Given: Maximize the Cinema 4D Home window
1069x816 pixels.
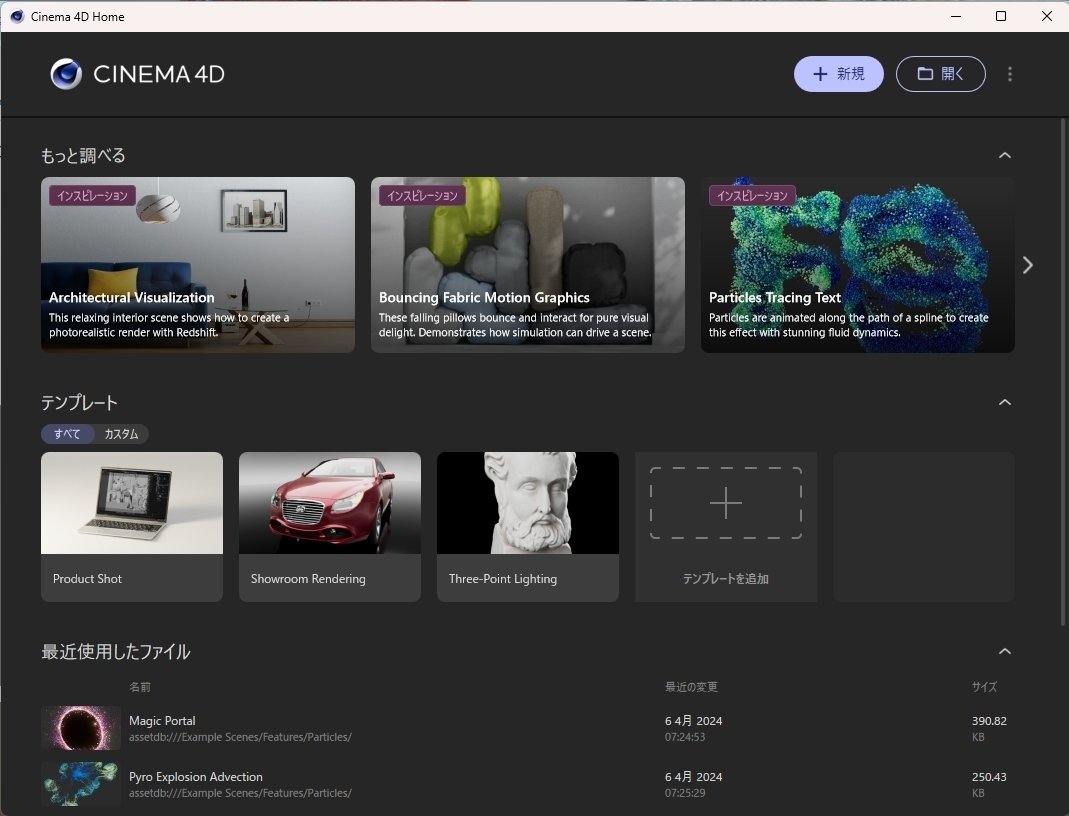Looking at the screenshot, I should click(x=1001, y=16).
